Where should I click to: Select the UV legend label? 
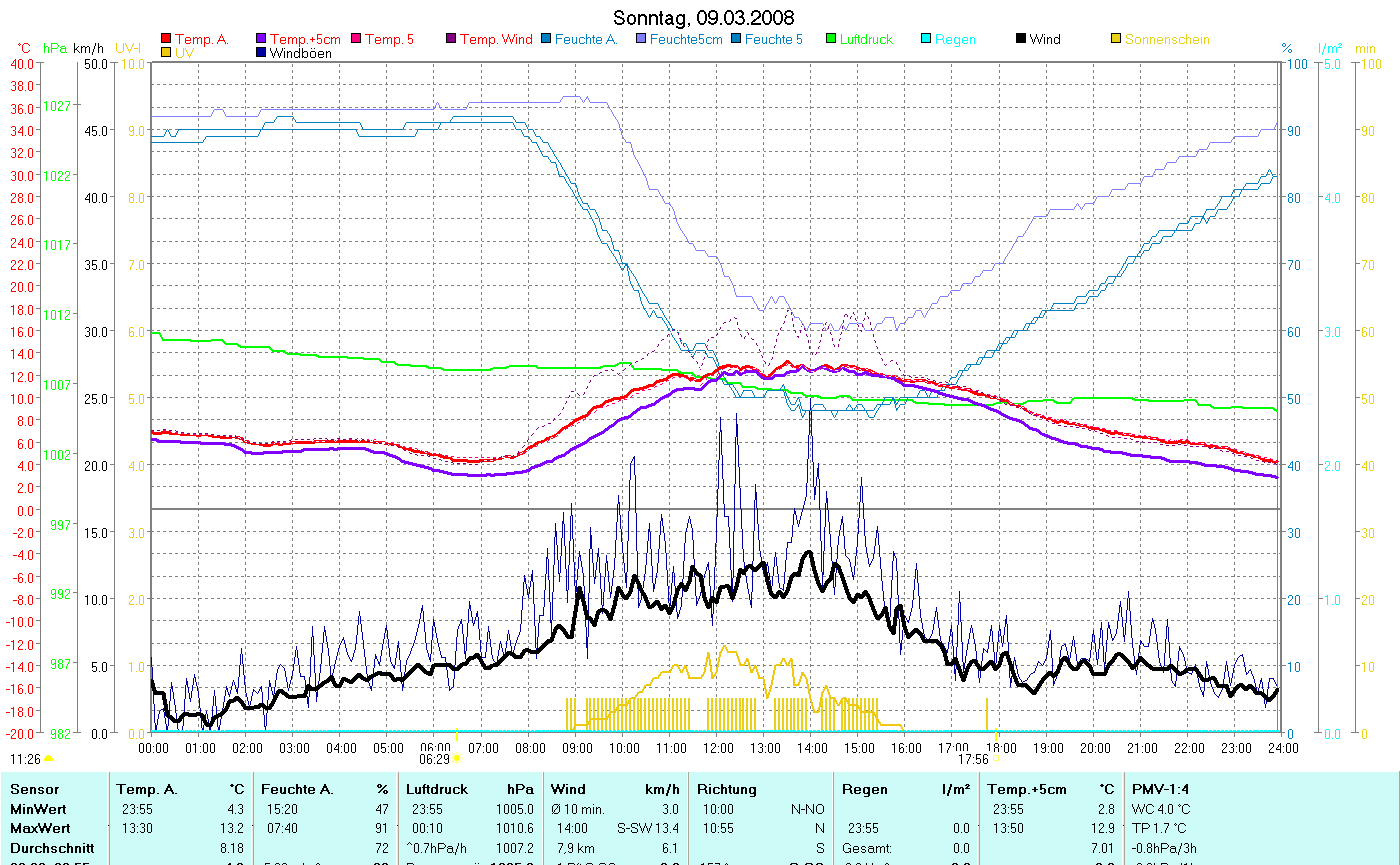click(x=184, y=52)
